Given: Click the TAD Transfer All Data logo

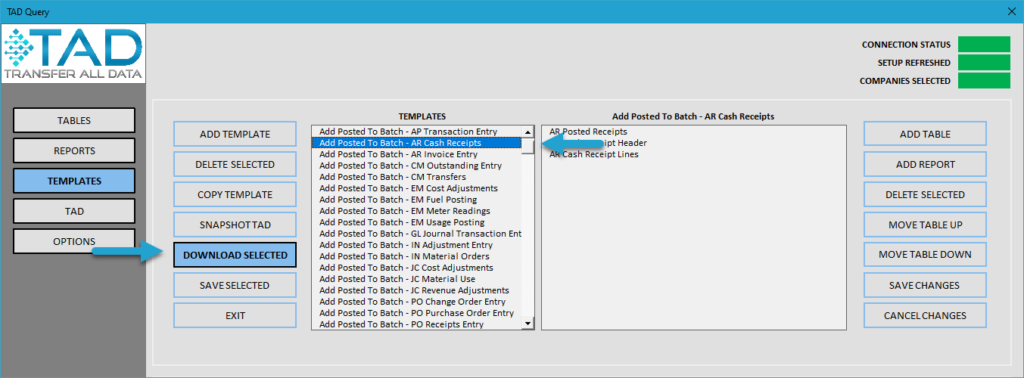Looking at the screenshot, I should [x=73, y=55].
